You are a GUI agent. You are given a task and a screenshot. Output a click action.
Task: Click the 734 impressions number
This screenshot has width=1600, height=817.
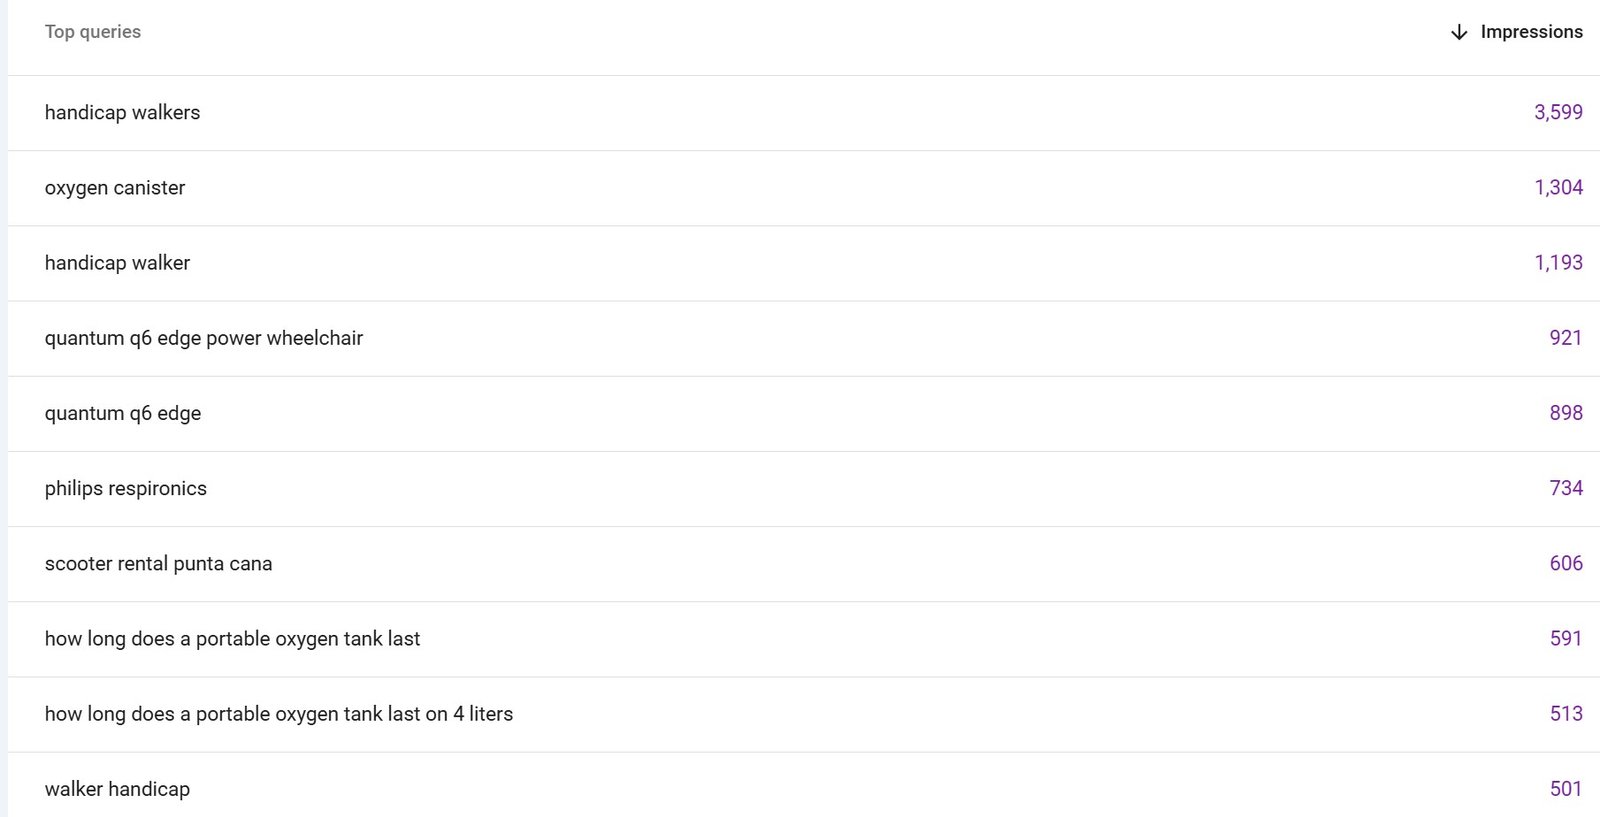coord(1565,488)
